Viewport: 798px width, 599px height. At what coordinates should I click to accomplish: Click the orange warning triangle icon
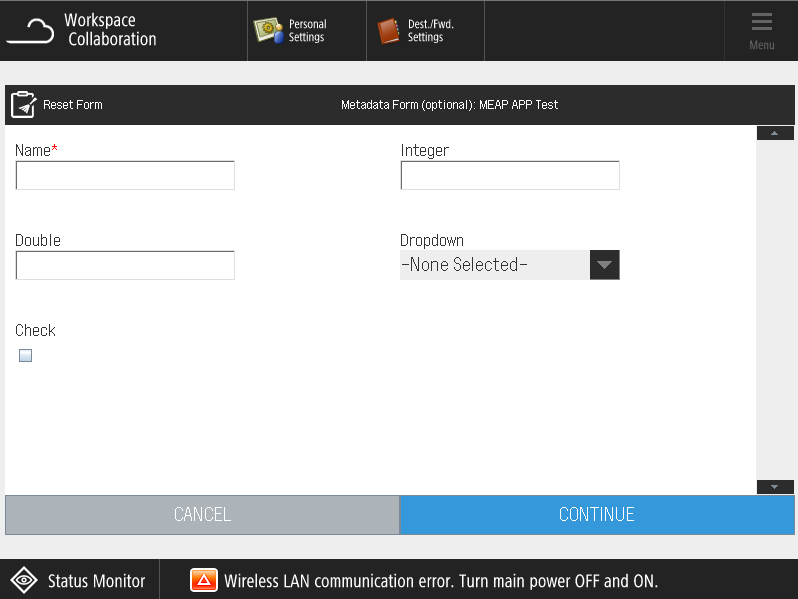tap(204, 581)
